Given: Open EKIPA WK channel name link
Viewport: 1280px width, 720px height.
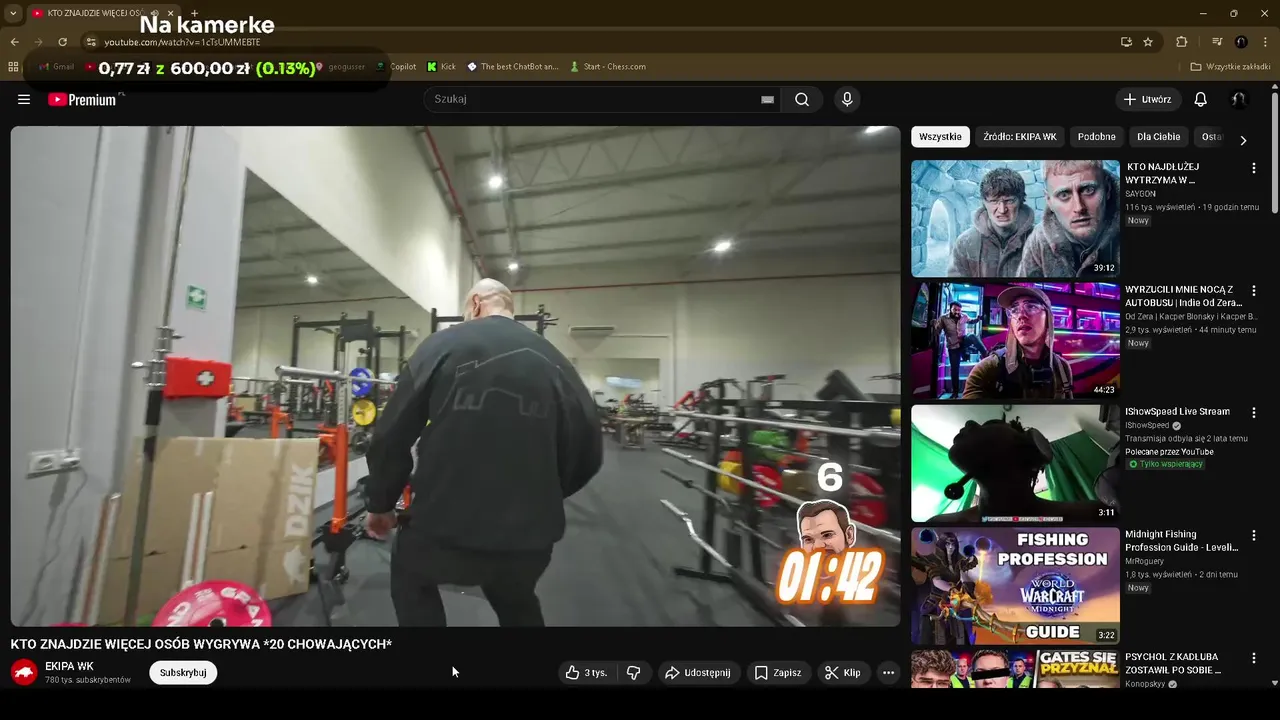Looking at the screenshot, I should pos(69,666).
